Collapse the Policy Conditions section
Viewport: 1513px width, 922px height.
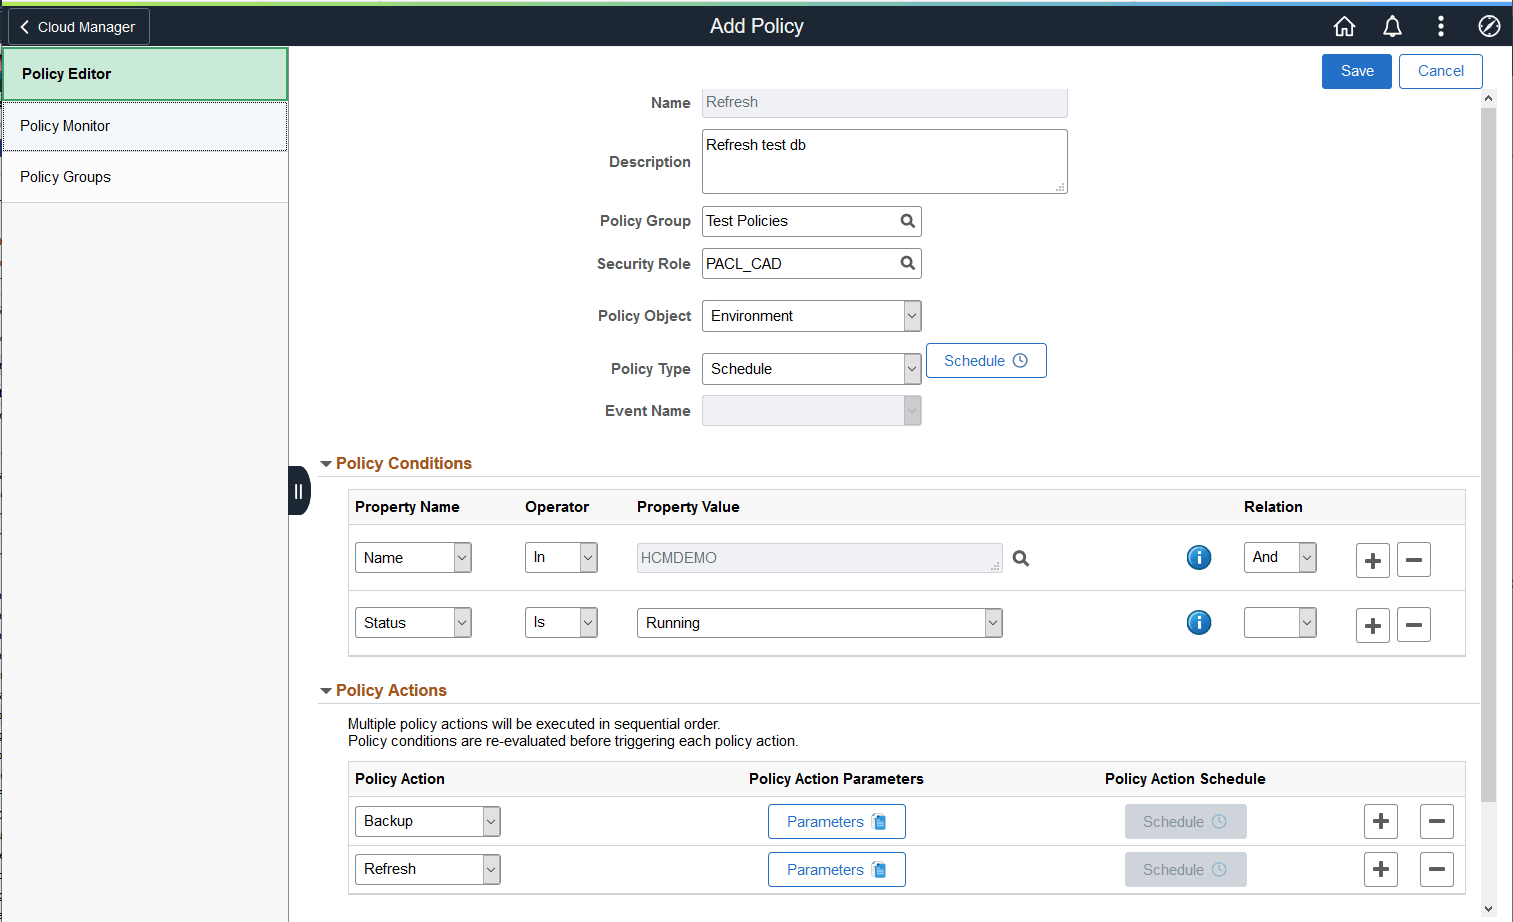pos(326,463)
